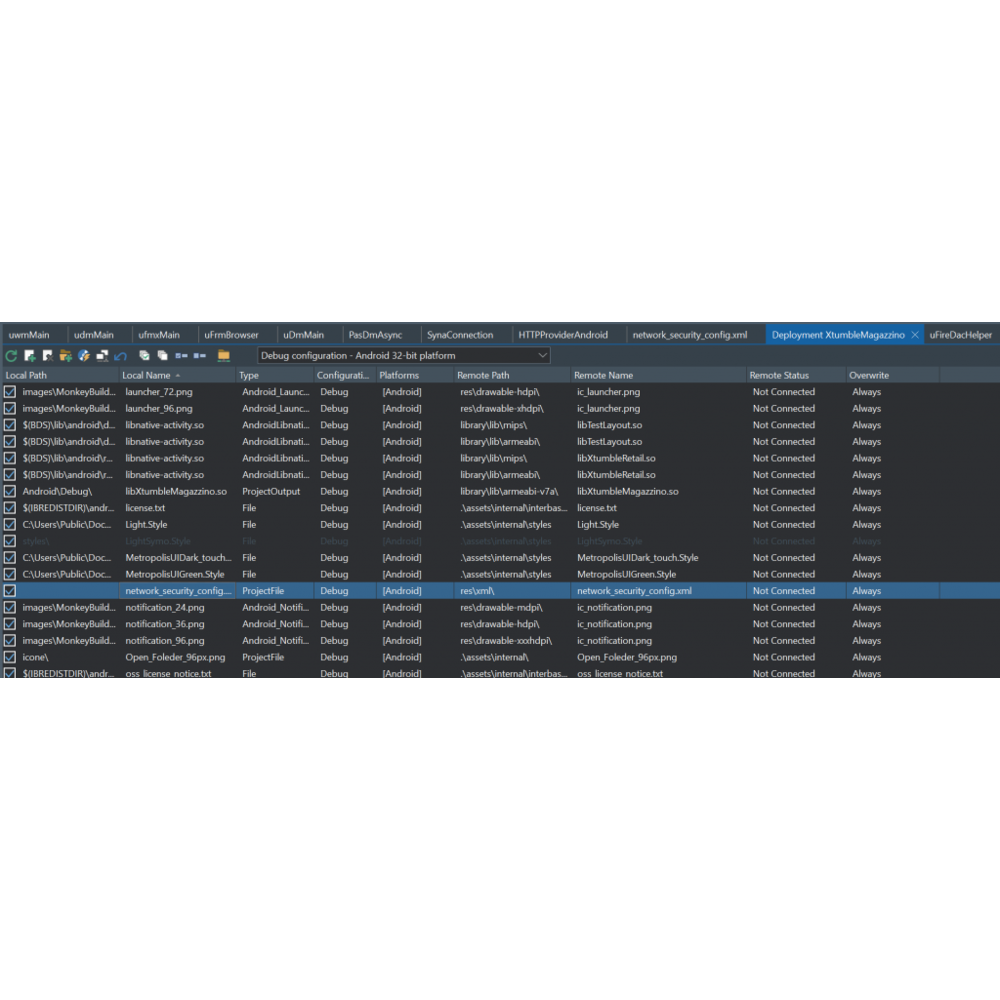Click the blue Revert to Default arrow
The height and width of the screenshot is (1000, 1000).
[x=121, y=356]
